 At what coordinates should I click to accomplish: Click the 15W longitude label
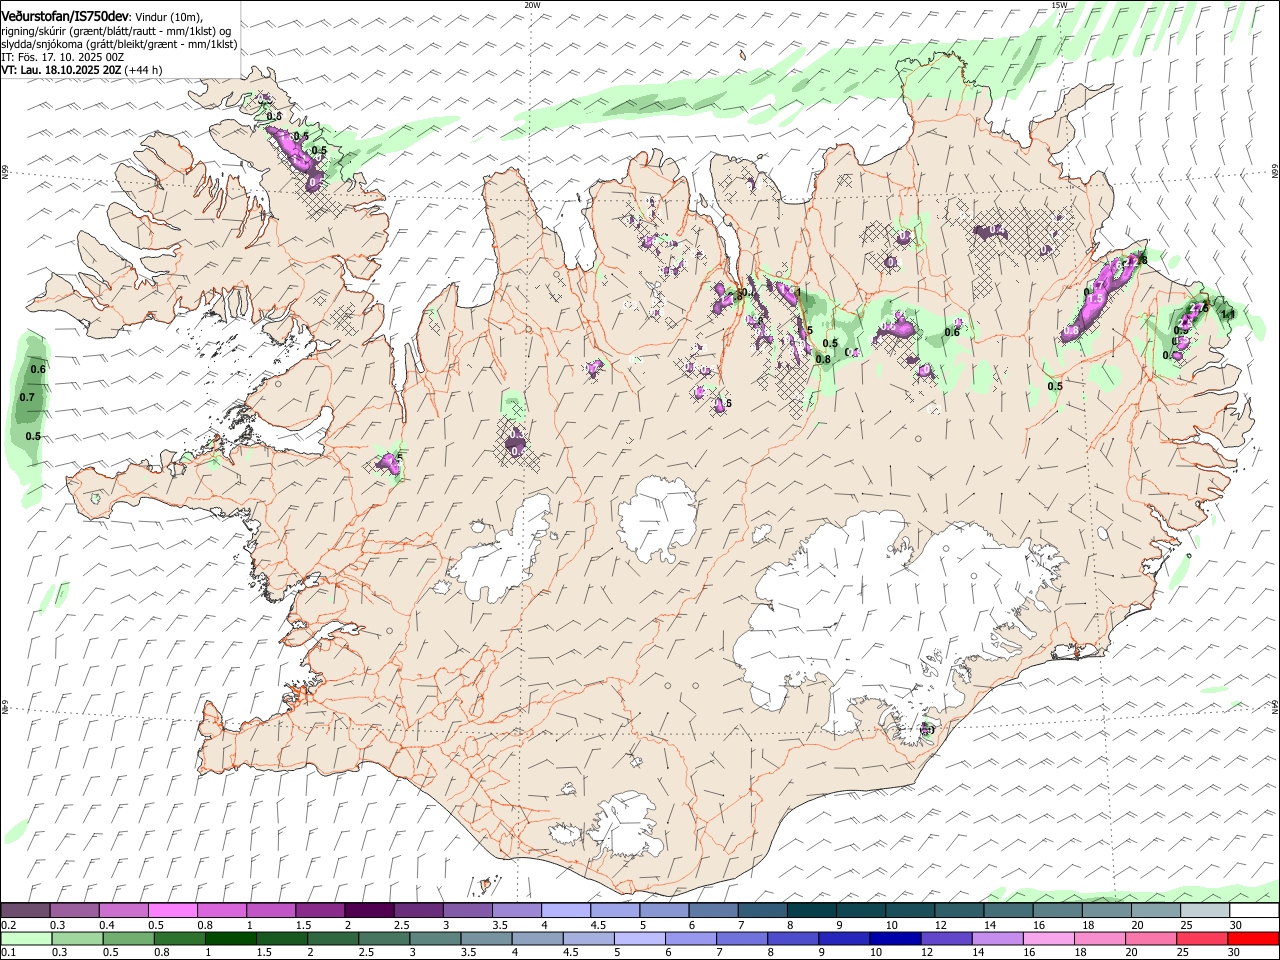pos(1059,4)
